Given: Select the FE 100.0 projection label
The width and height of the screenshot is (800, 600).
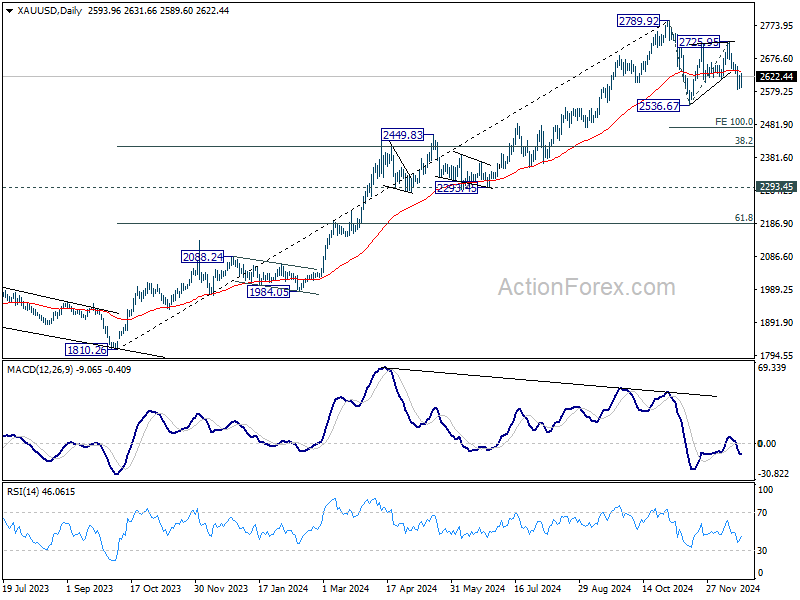Looking at the screenshot, I should (734, 122).
